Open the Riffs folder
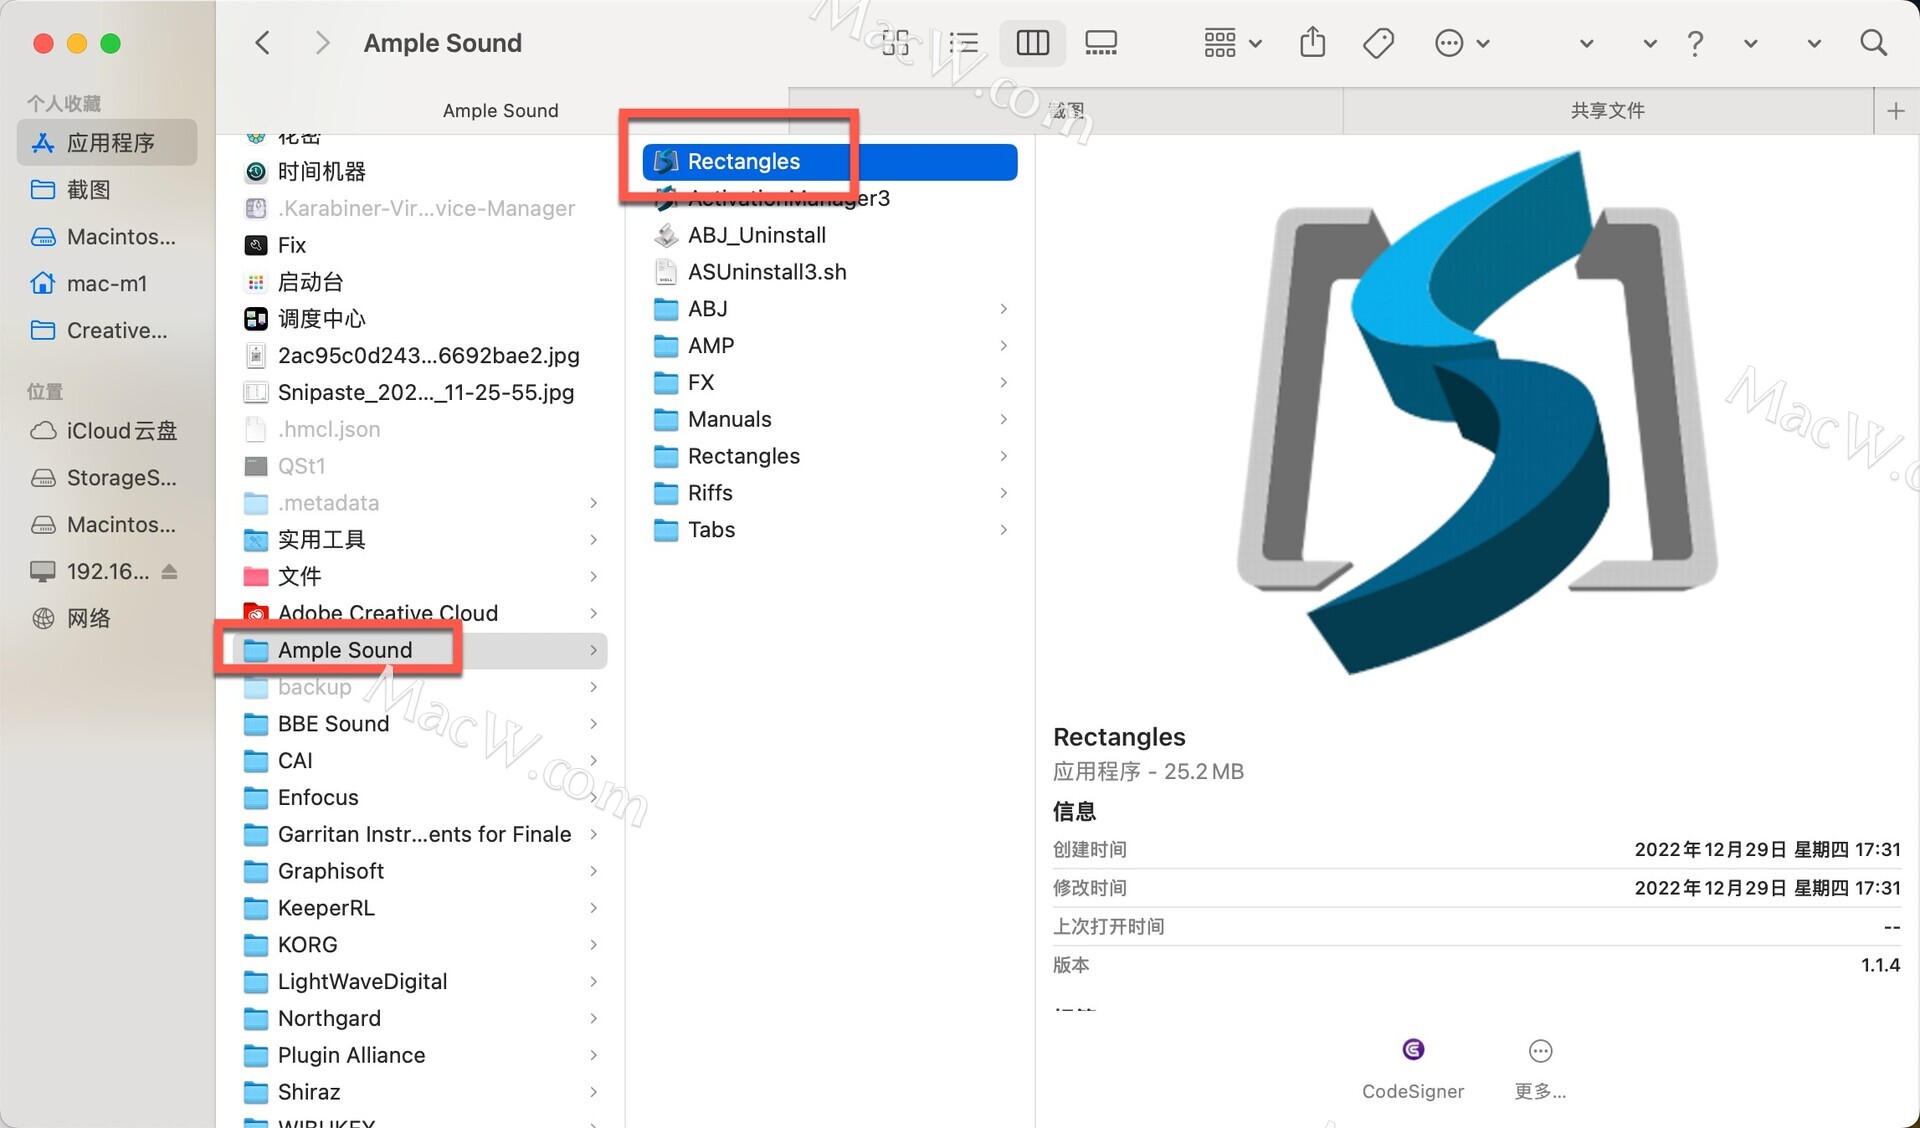 click(x=830, y=494)
